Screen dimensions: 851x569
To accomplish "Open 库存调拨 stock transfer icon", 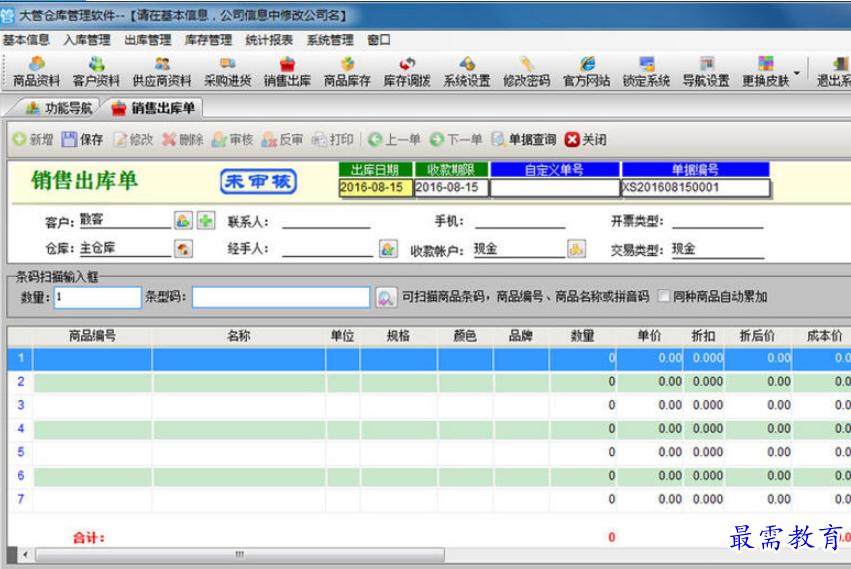I will pyautogui.click(x=407, y=72).
